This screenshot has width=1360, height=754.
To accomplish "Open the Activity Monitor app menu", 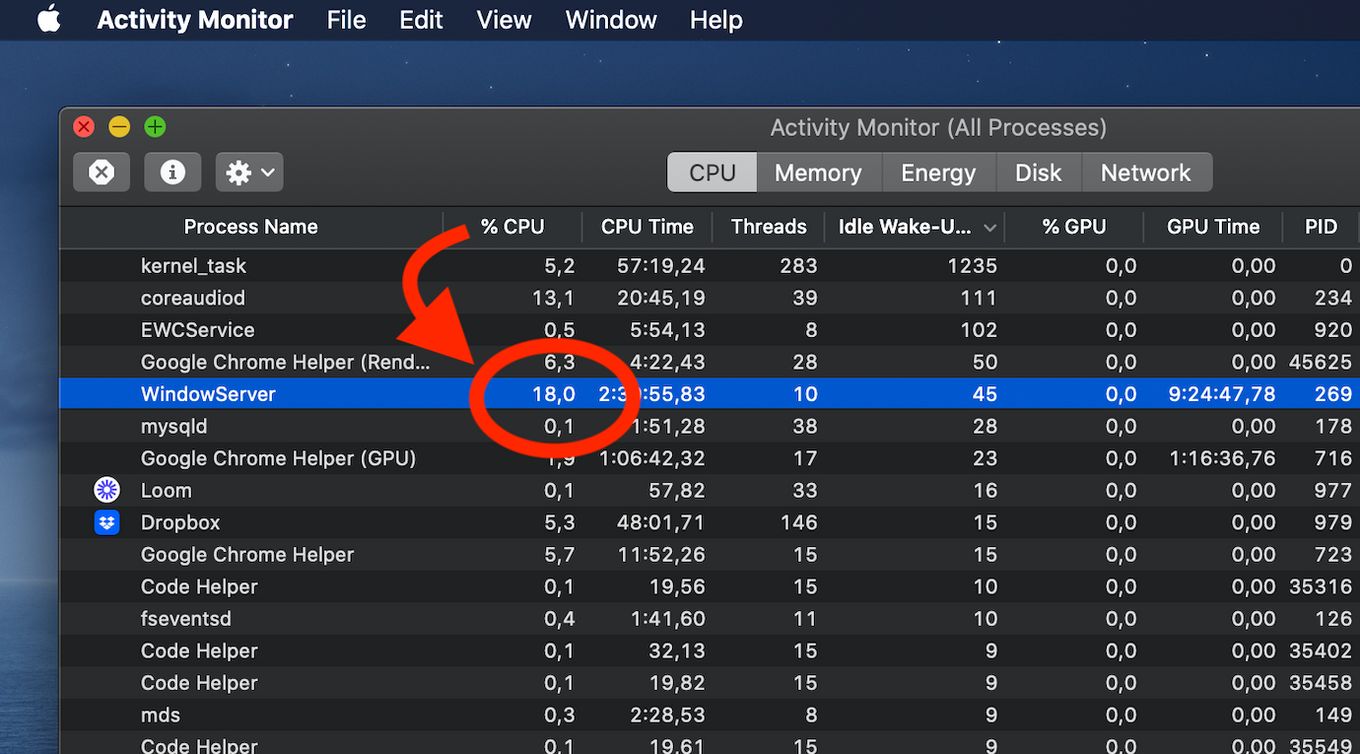I will (195, 20).
